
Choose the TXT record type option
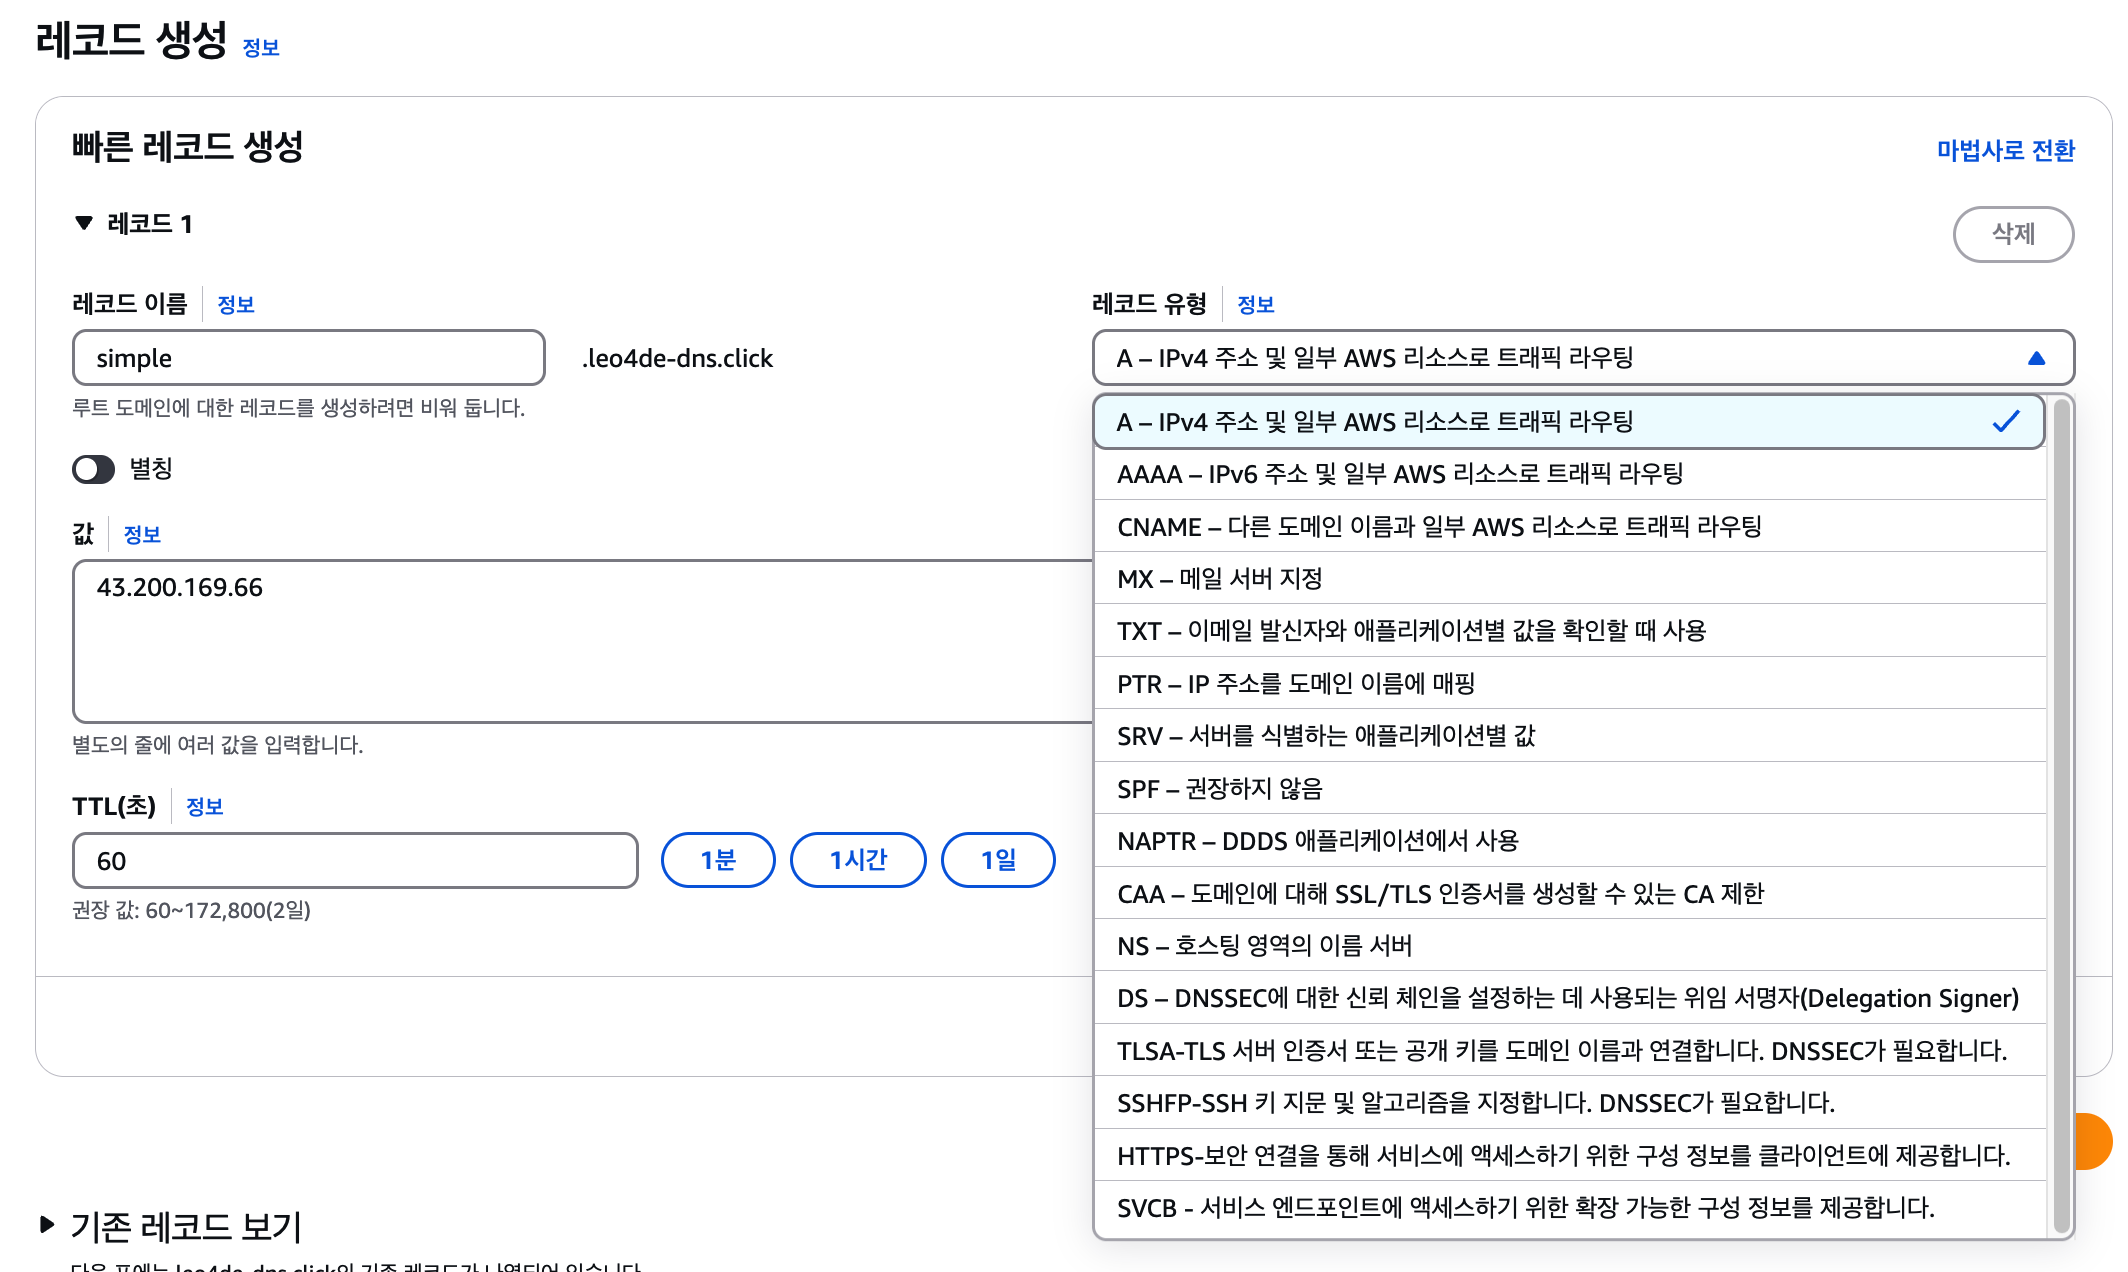[1410, 631]
